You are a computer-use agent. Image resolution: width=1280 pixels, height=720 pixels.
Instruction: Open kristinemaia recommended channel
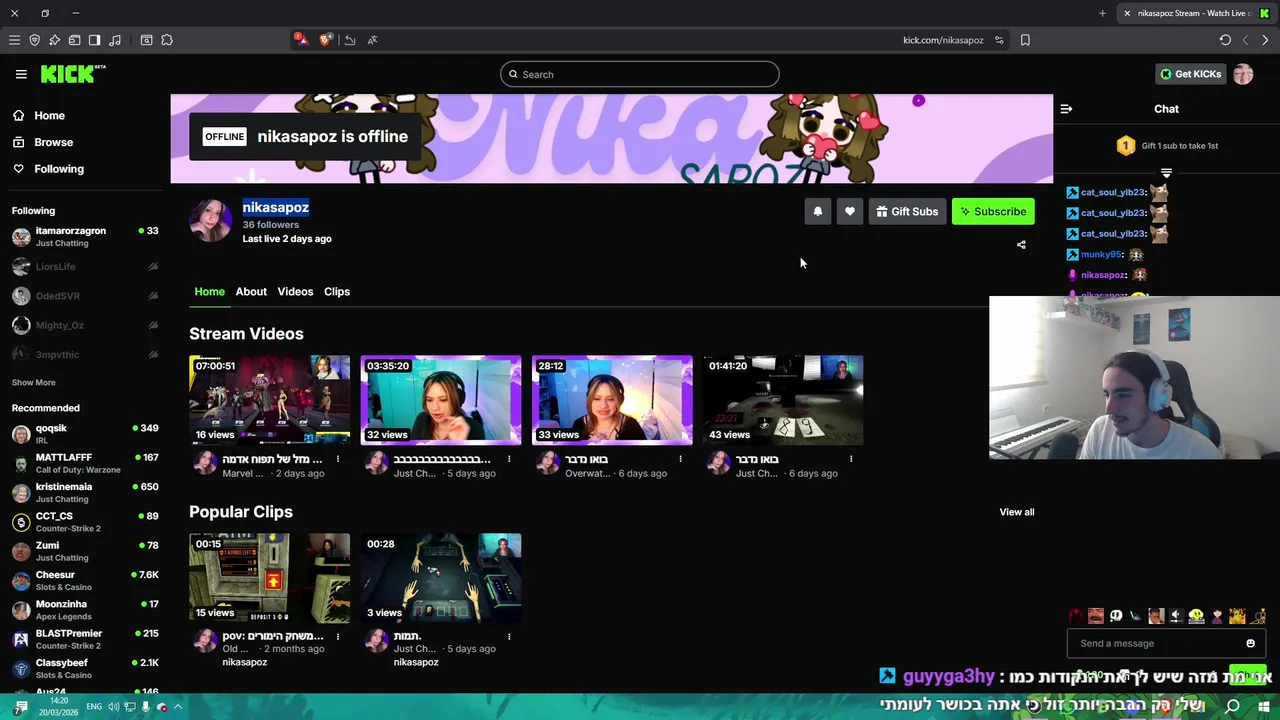click(x=85, y=492)
